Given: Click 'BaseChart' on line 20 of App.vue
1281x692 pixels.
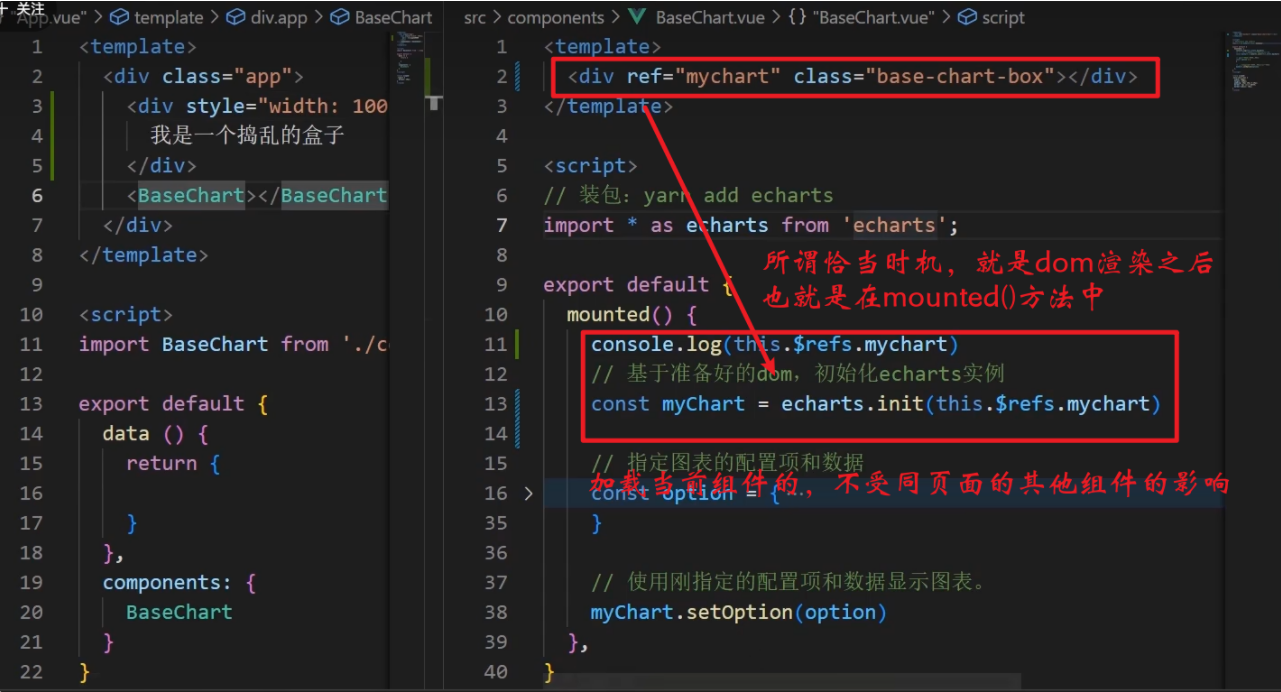Looking at the screenshot, I should point(179,612).
